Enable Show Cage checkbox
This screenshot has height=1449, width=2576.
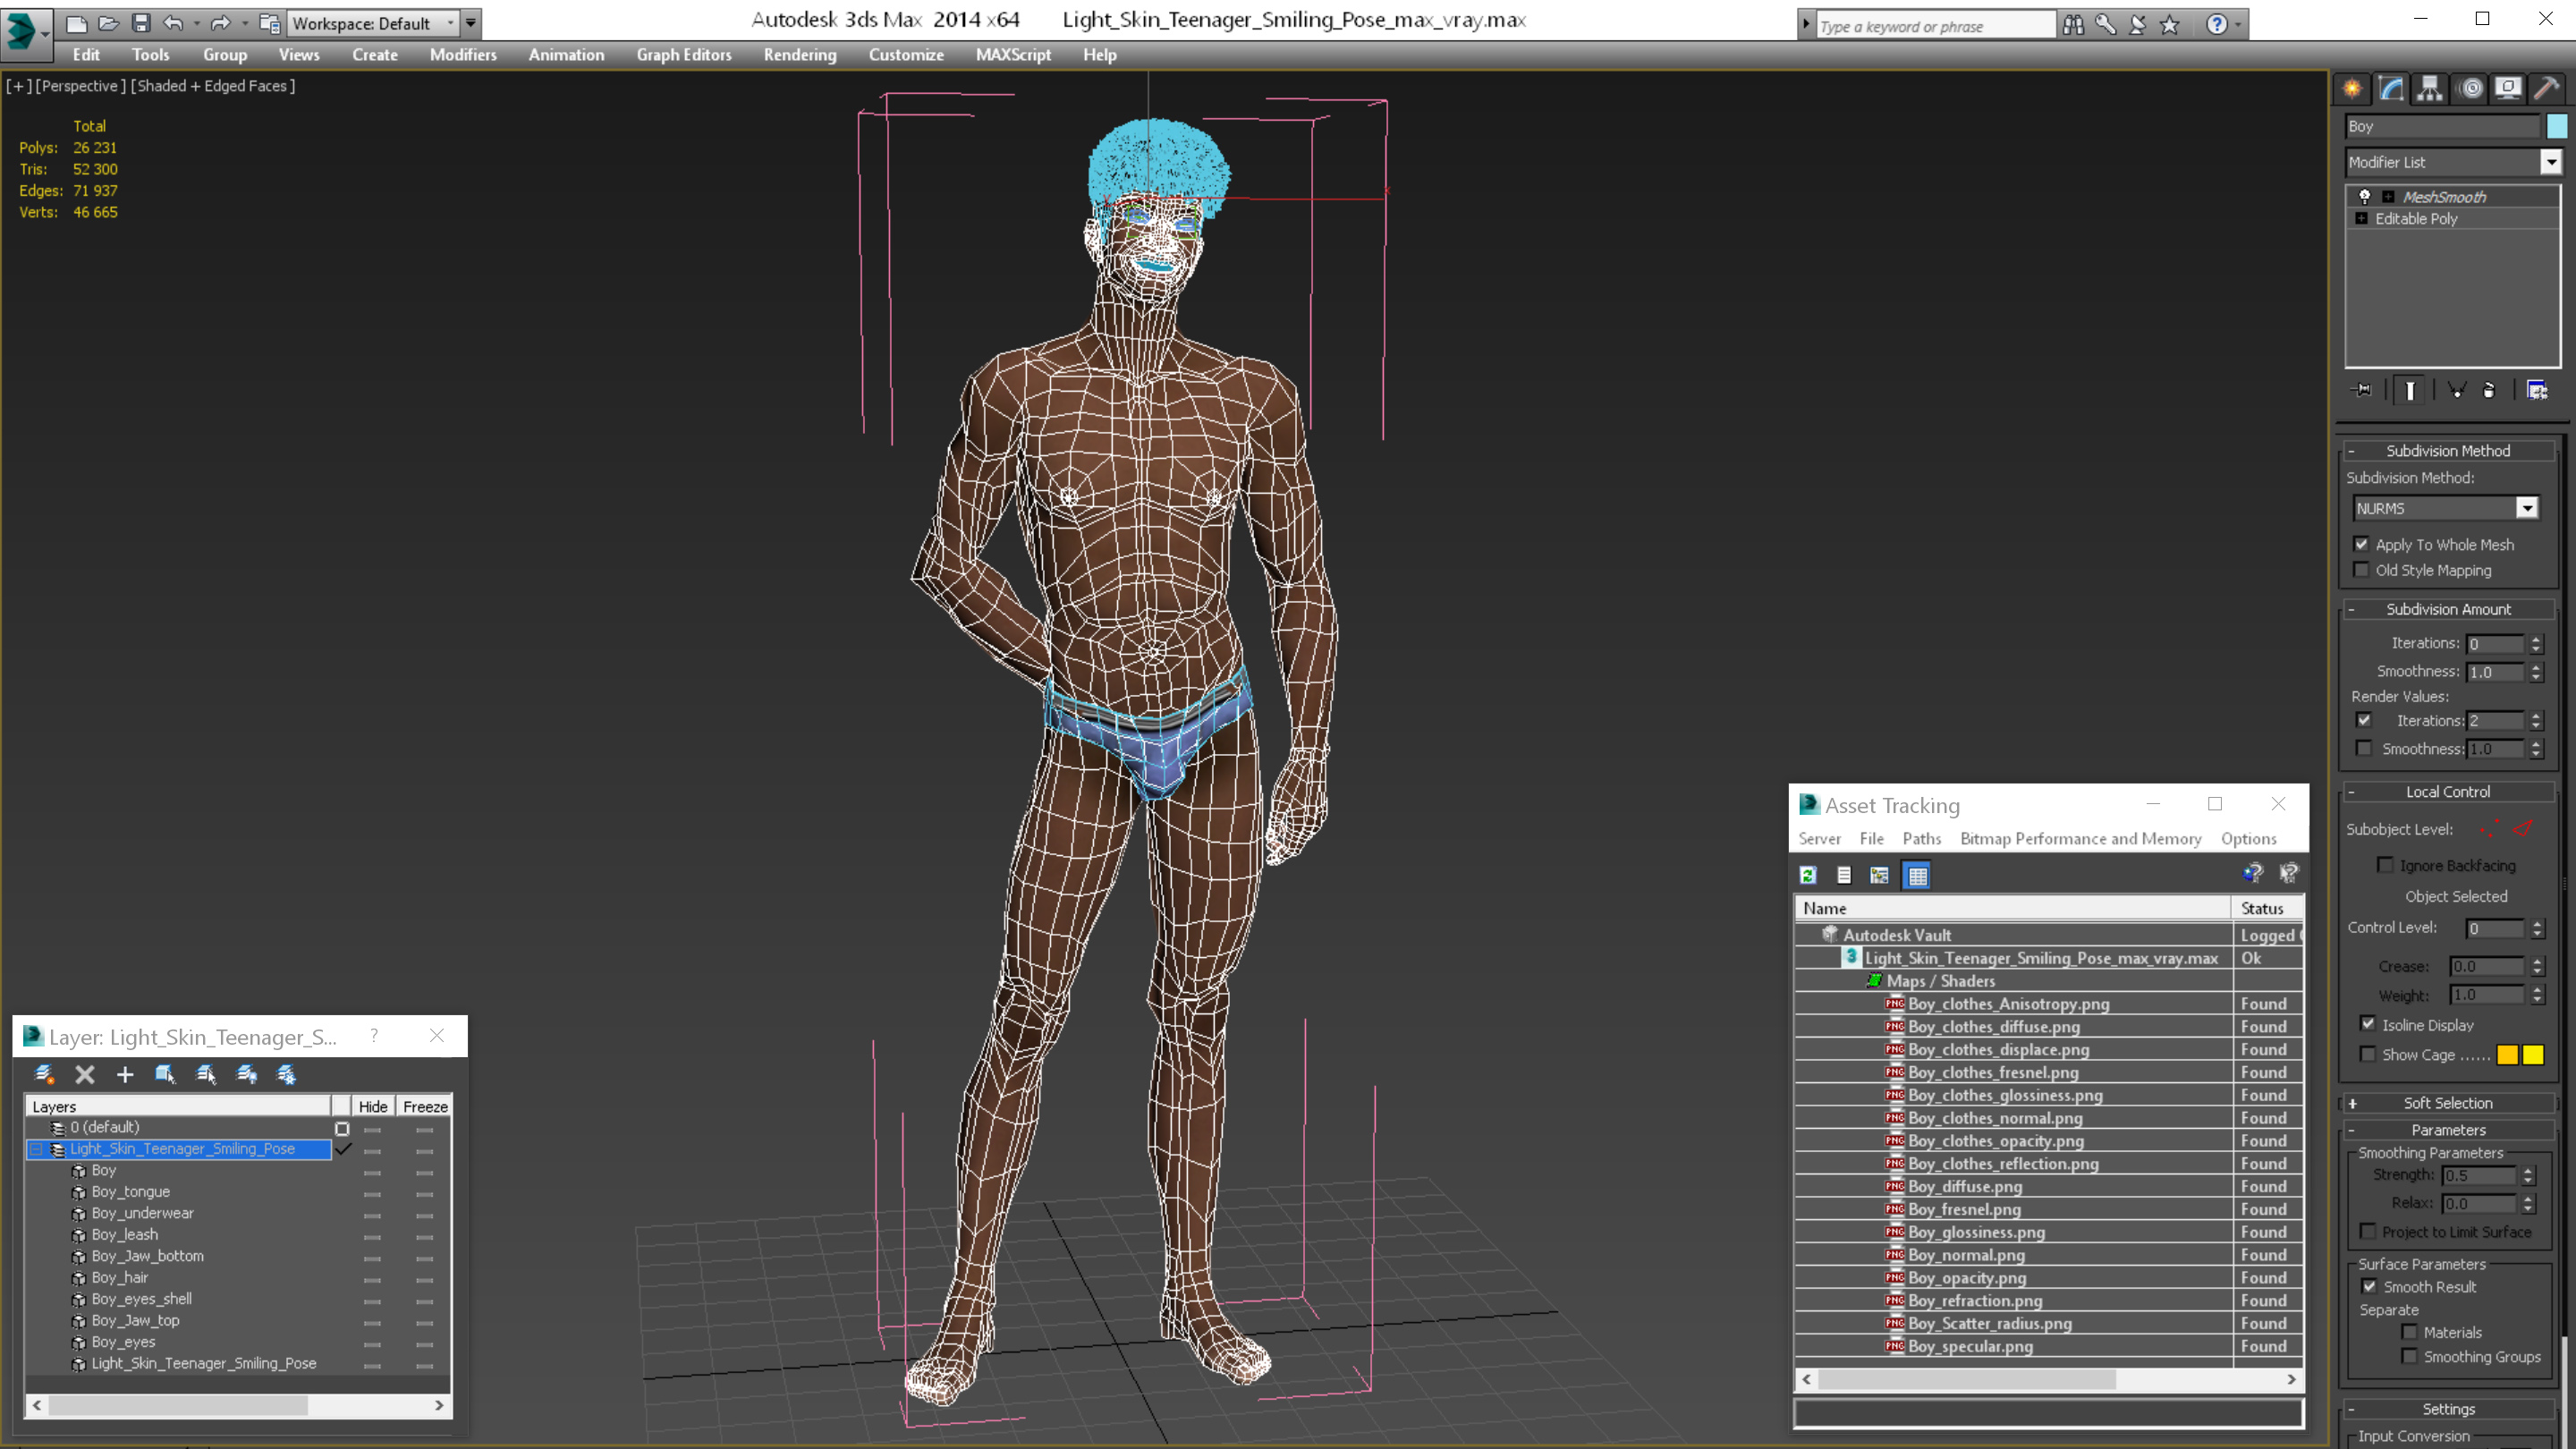pyautogui.click(x=2367, y=1054)
